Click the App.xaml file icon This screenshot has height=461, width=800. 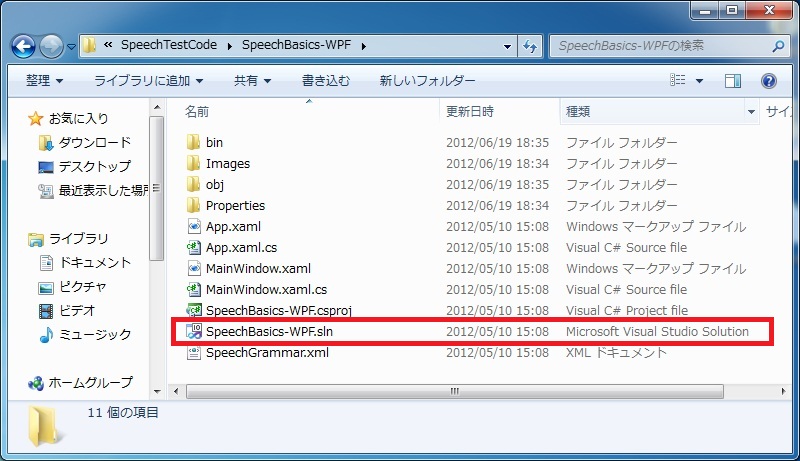[195, 226]
